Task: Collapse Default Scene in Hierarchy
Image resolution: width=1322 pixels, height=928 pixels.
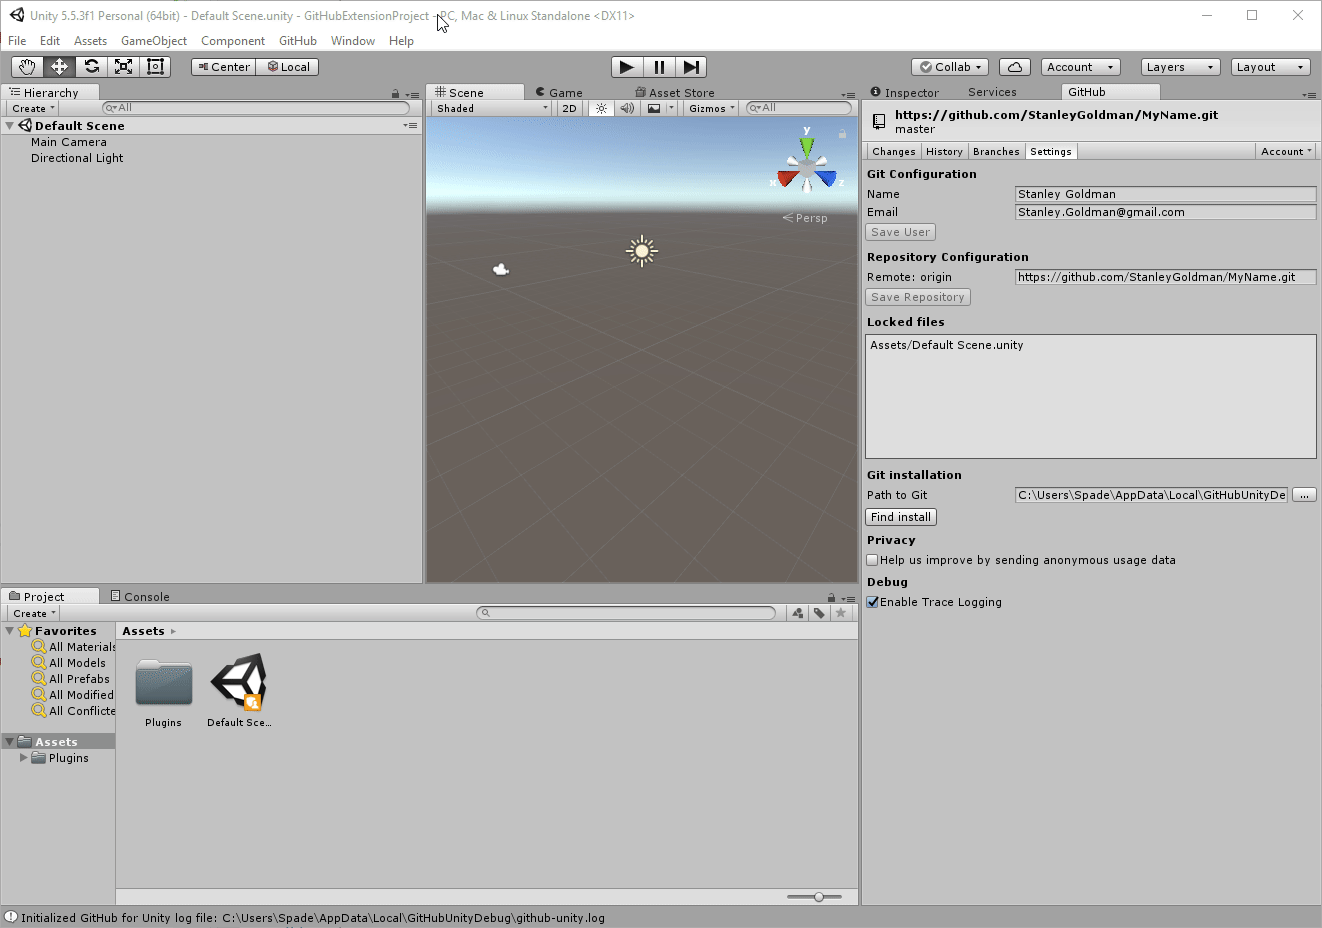Action: [10, 126]
